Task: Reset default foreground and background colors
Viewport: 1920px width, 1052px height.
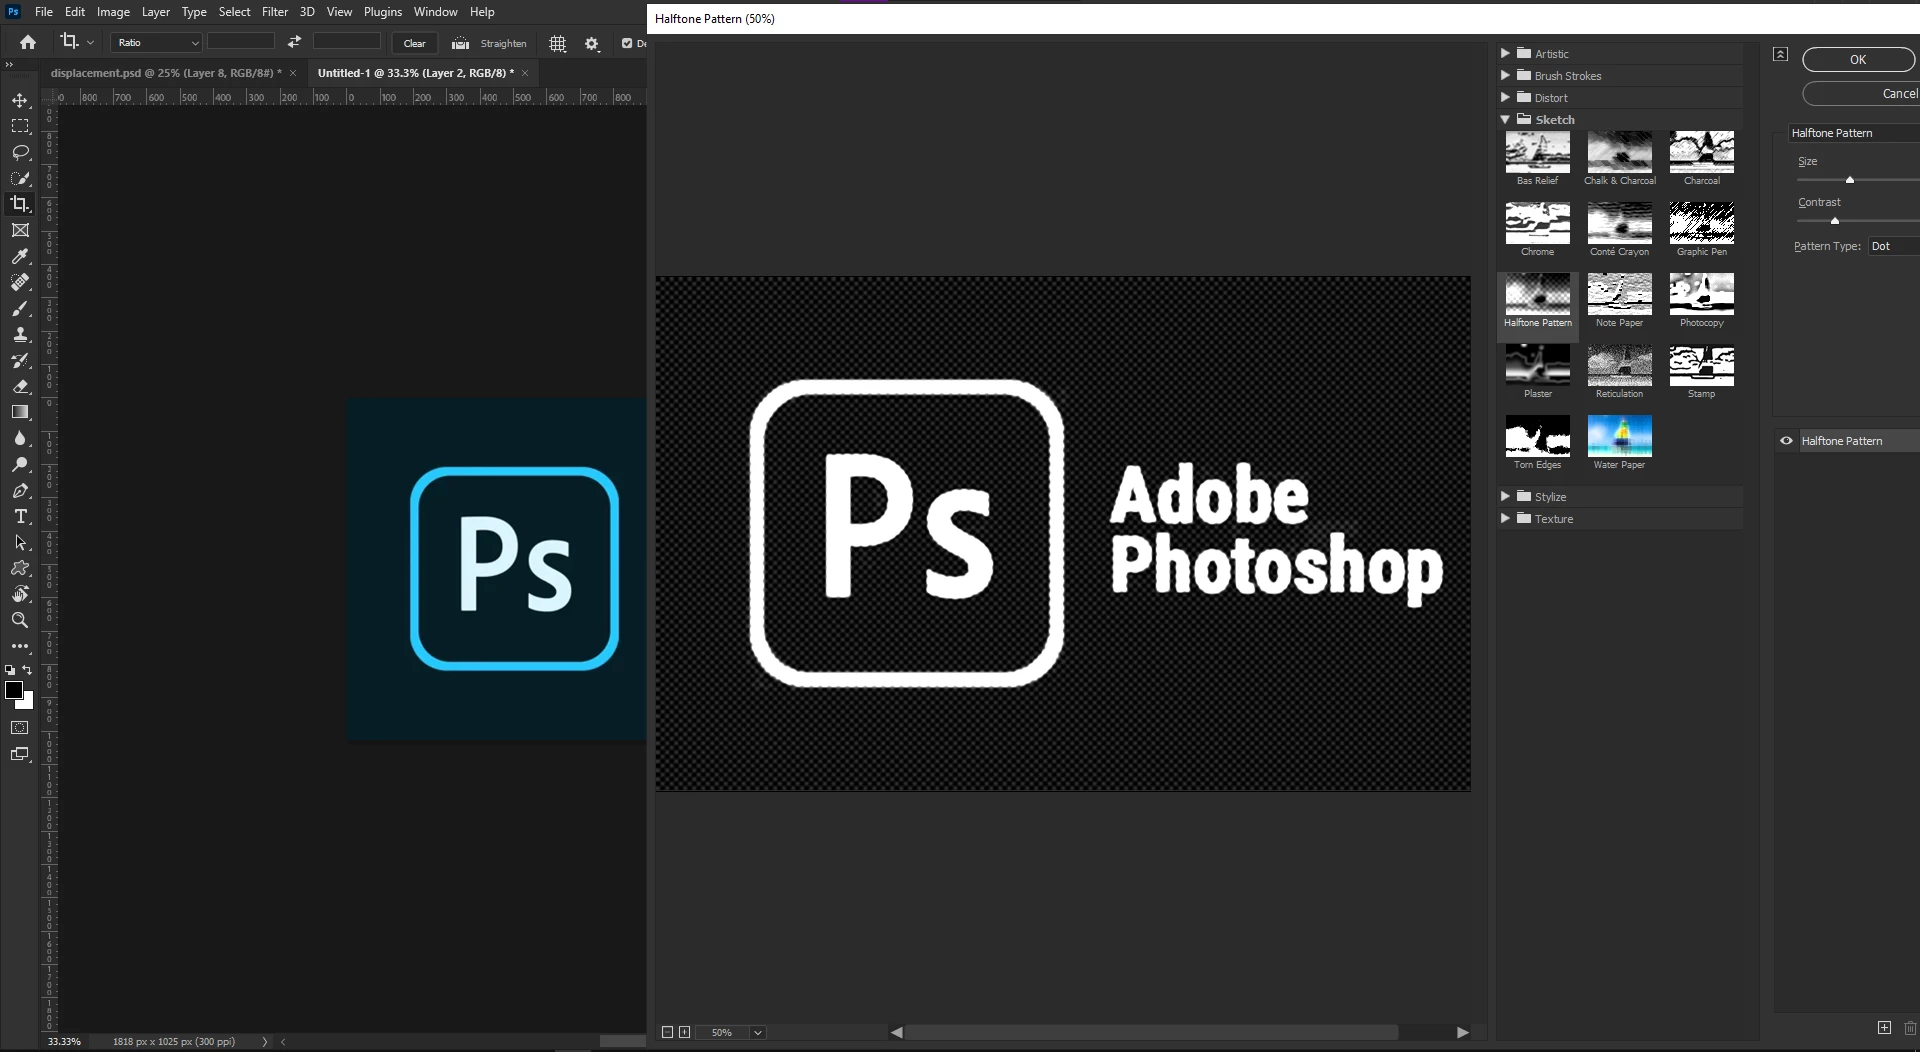Action: [x=10, y=670]
